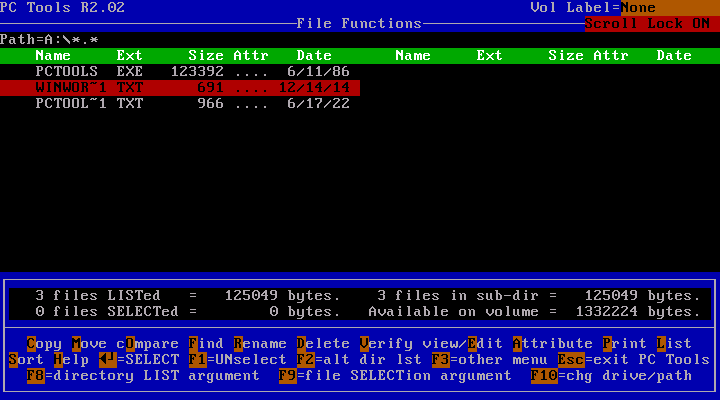Open the Help command
The width and height of the screenshot is (720, 400).
(x=72, y=360)
